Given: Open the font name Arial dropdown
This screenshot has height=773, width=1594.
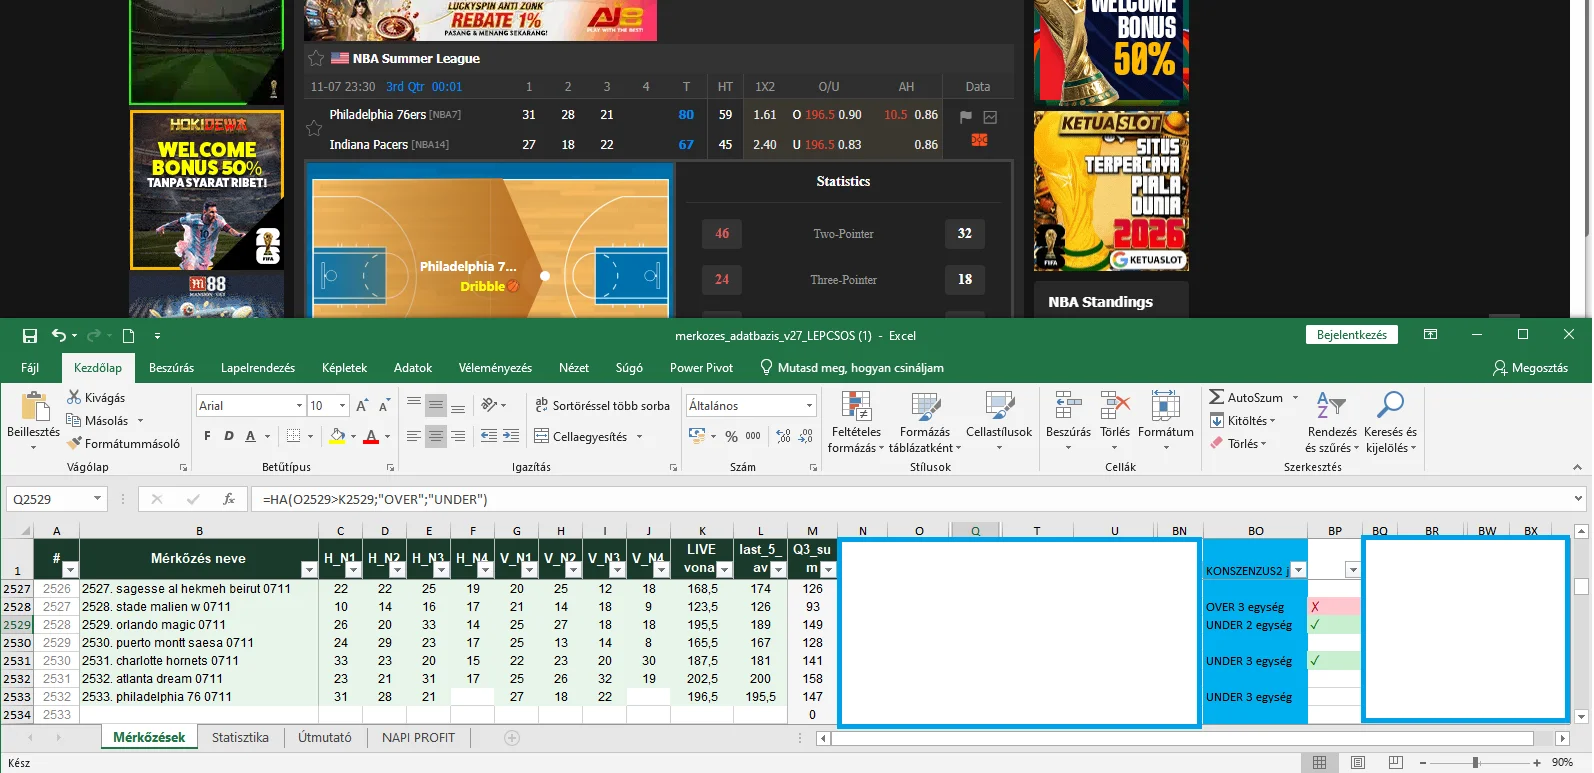Looking at the screenshot, I should (299, 405).
